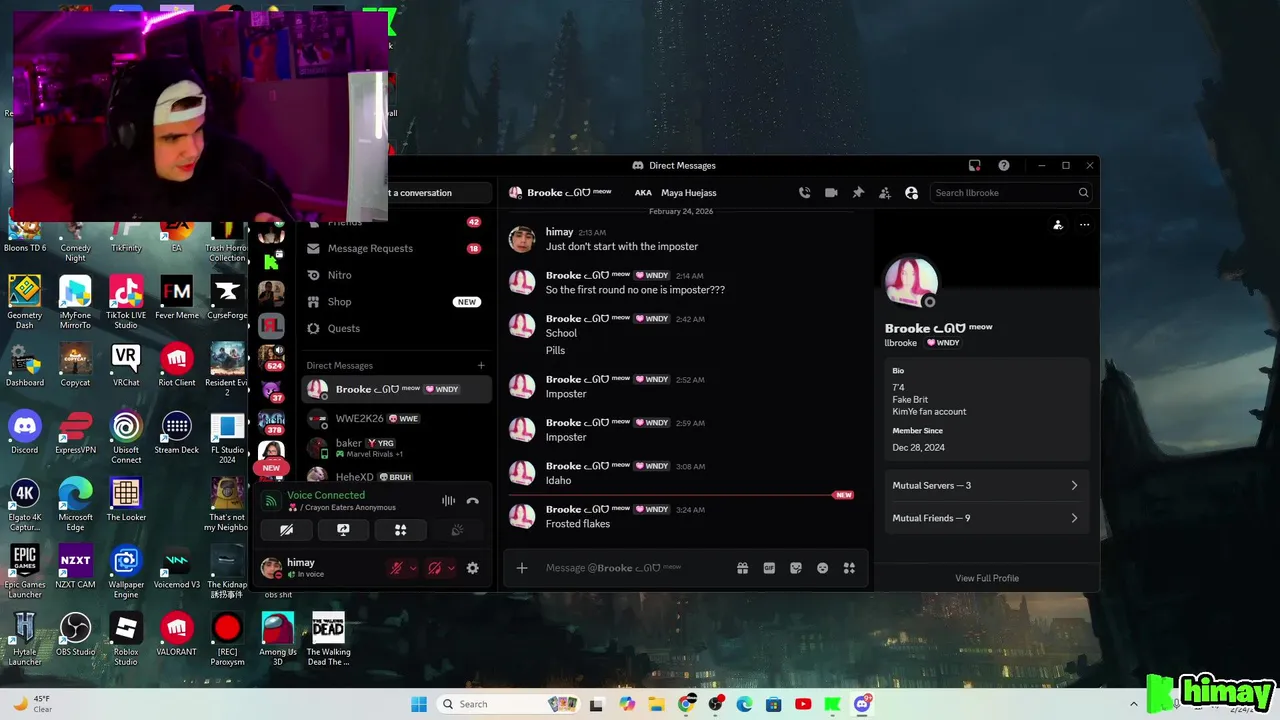Image resolution: width=1280 pixels, height=720 pixels.
Task: Open the GIF picker
Action: pyautogui.click(x=769, y=568)
